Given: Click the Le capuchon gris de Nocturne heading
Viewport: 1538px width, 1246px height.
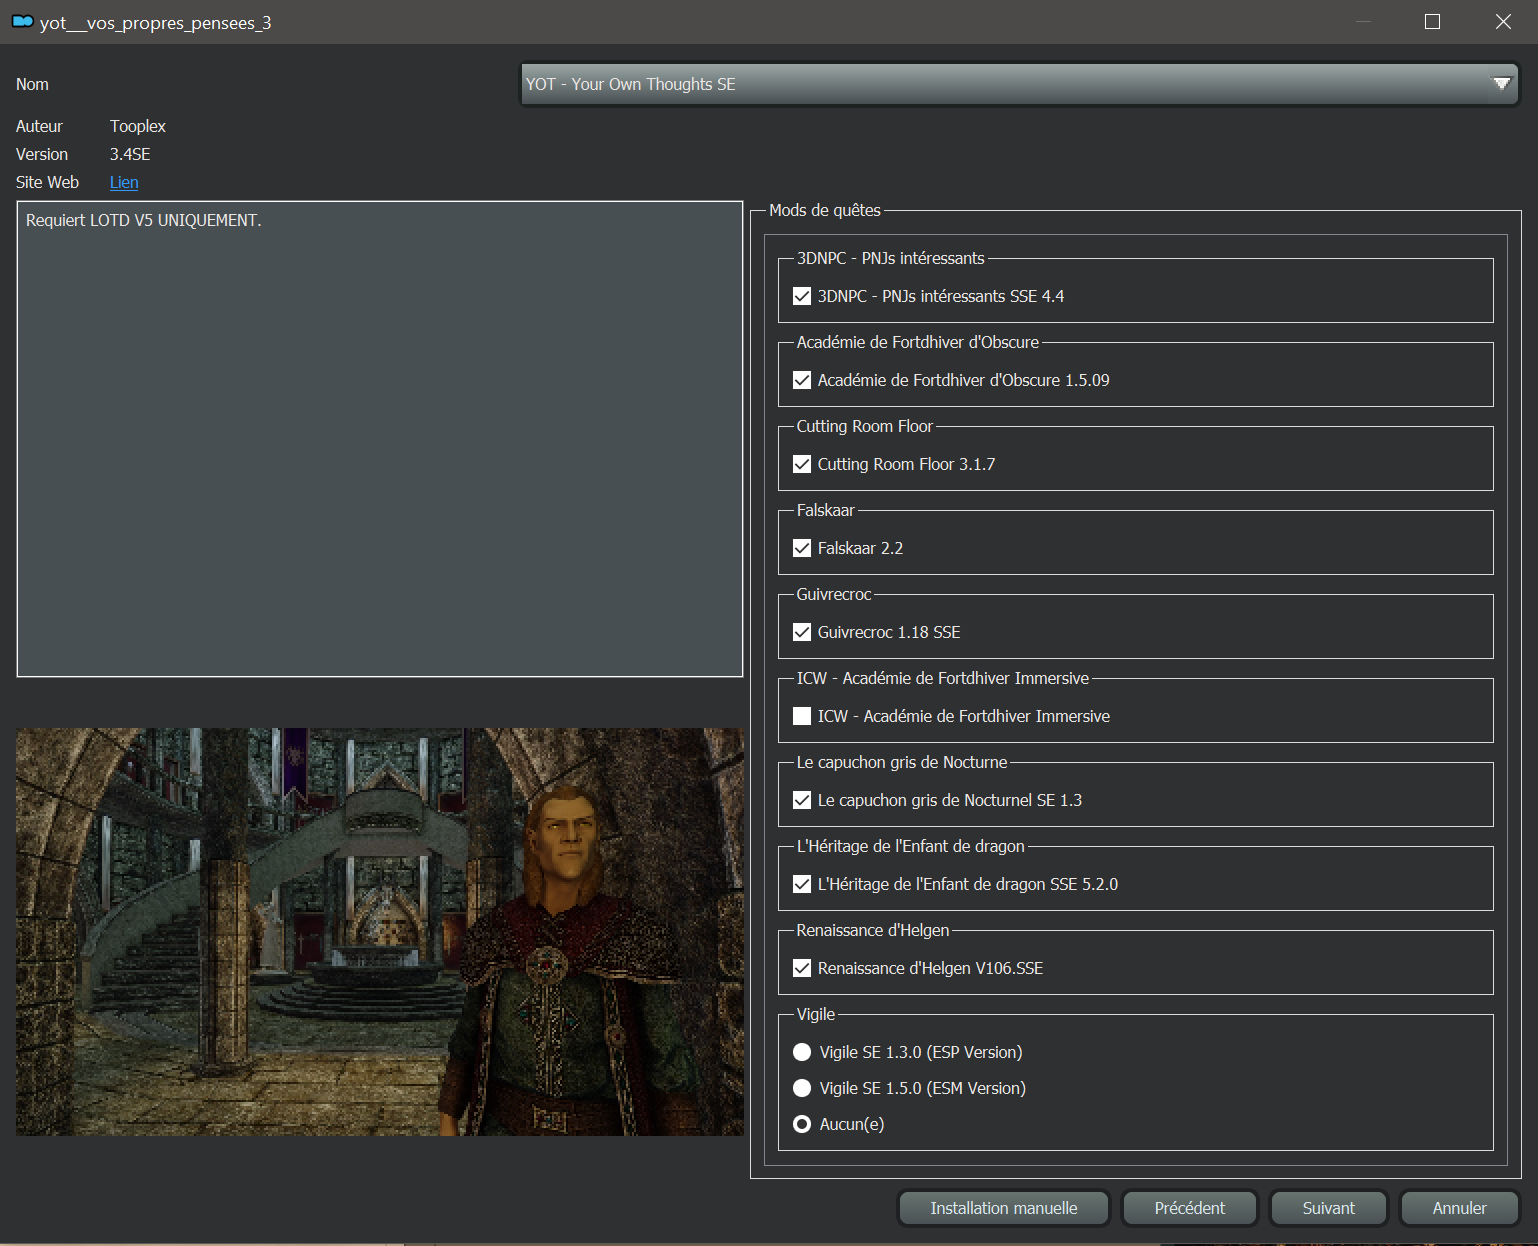Looking at the screenshot, I should click(902, 762).
